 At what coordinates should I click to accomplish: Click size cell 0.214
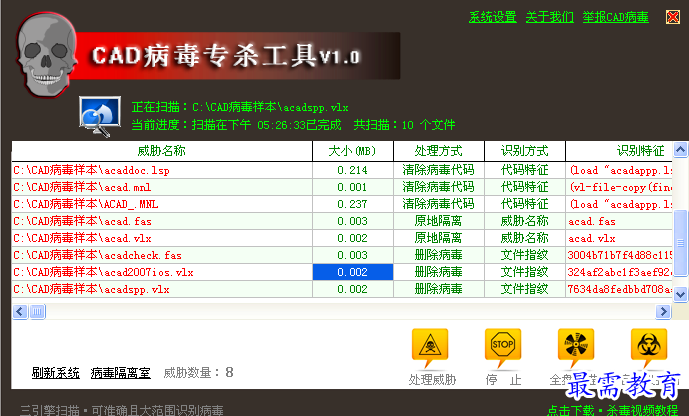pos(352,170)
